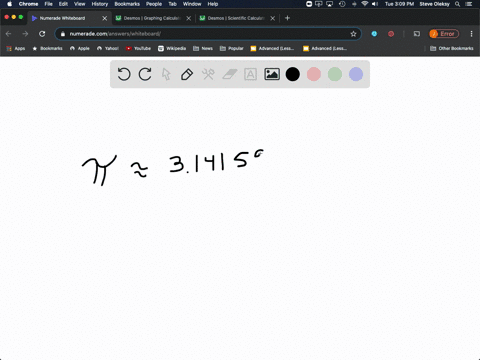Open the Tab menu
The height and width of the screenshot is (360, 480).
172,4
